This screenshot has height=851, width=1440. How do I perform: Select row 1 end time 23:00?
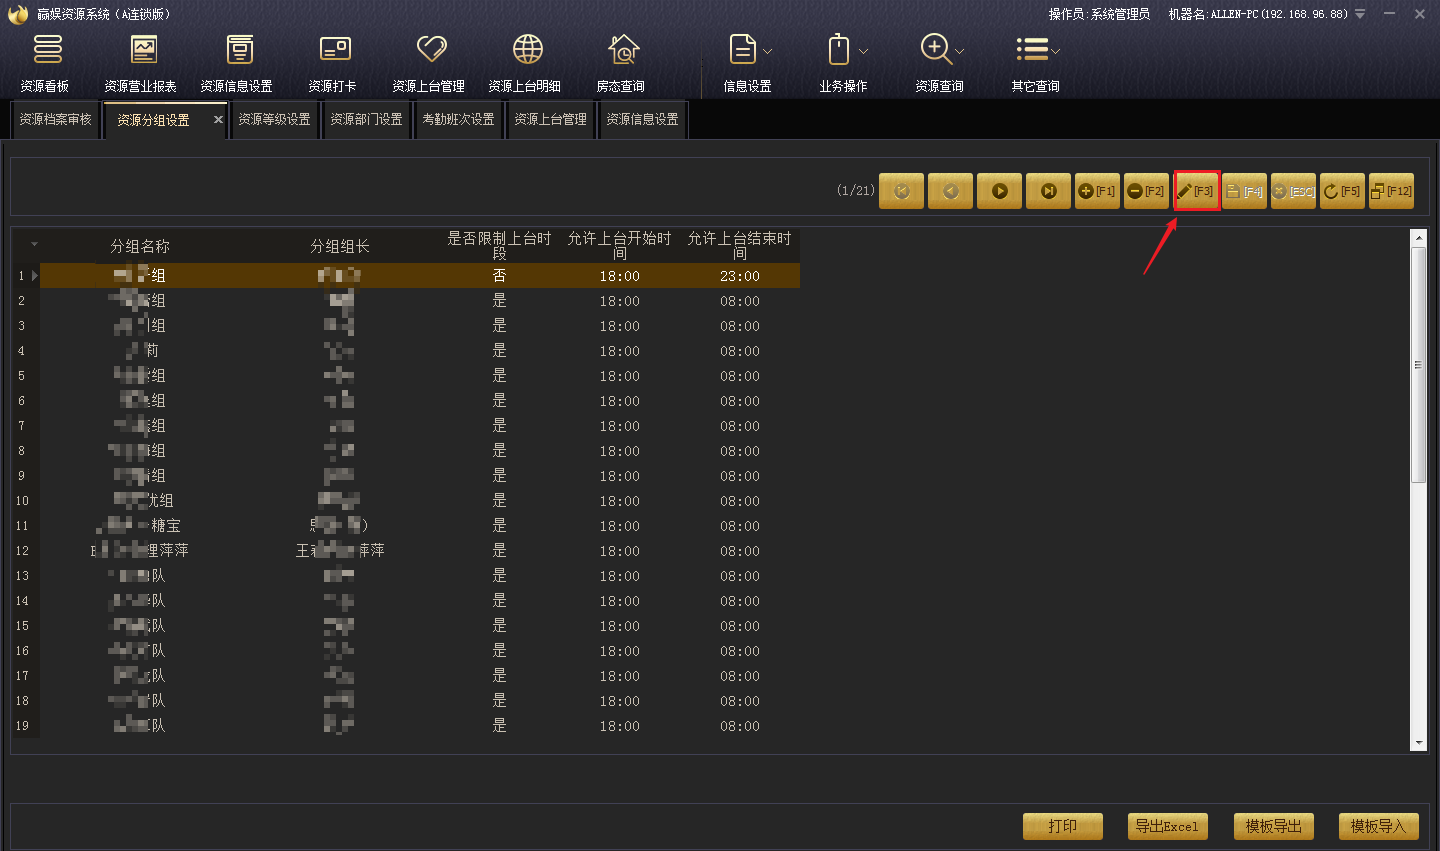[740, 276]
